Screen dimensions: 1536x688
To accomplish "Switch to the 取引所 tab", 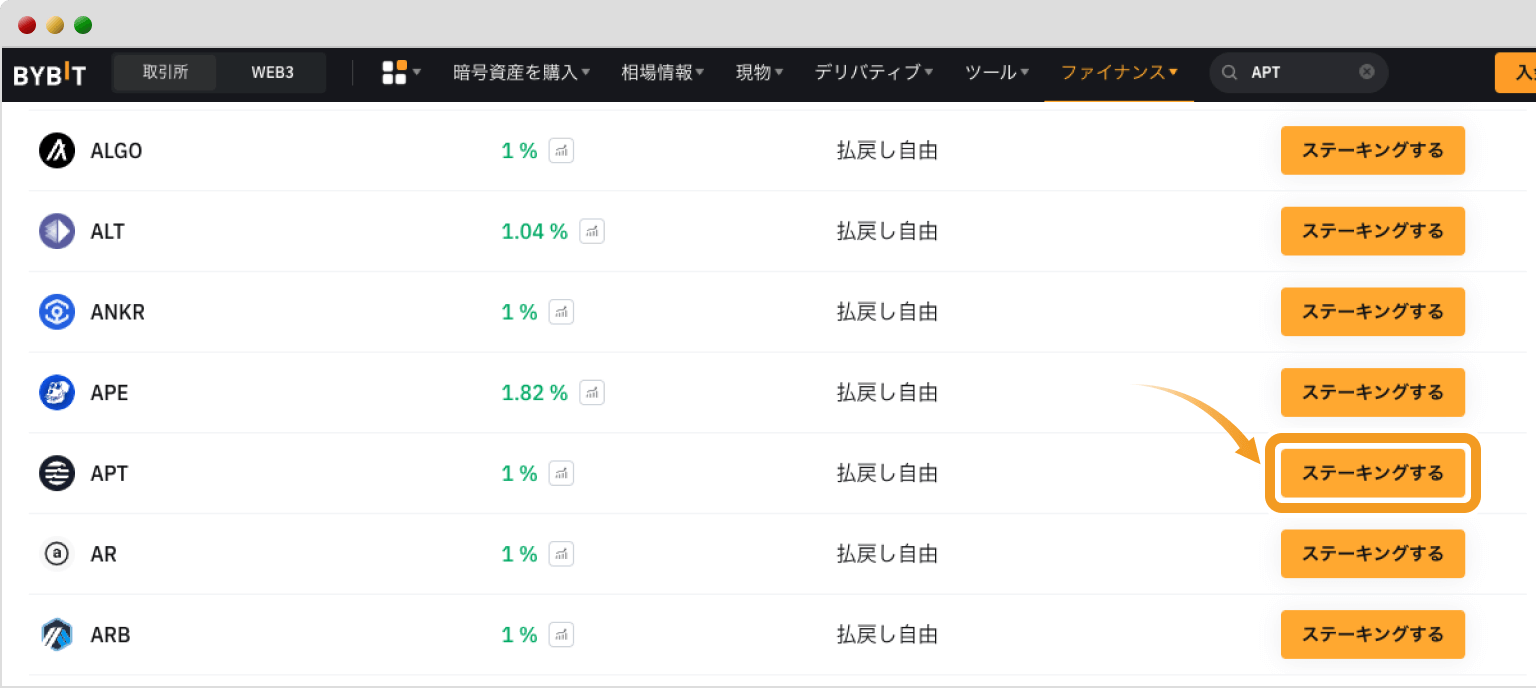I will tap(165, 72).
